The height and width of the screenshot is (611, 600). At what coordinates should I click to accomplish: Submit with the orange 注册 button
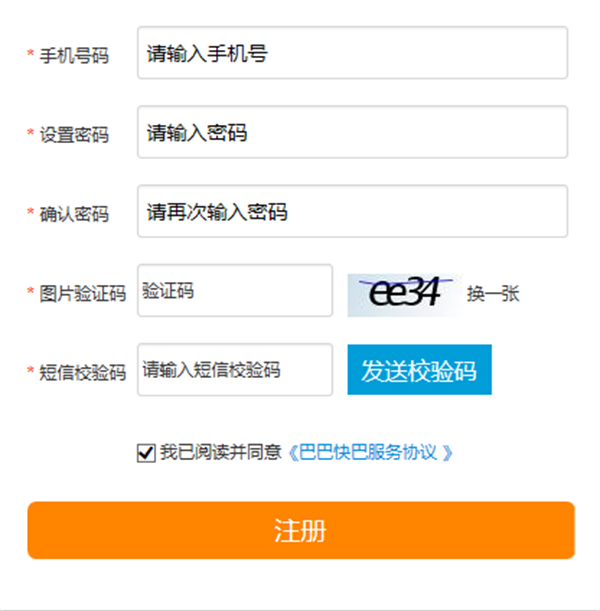click(x=300, y=530)
